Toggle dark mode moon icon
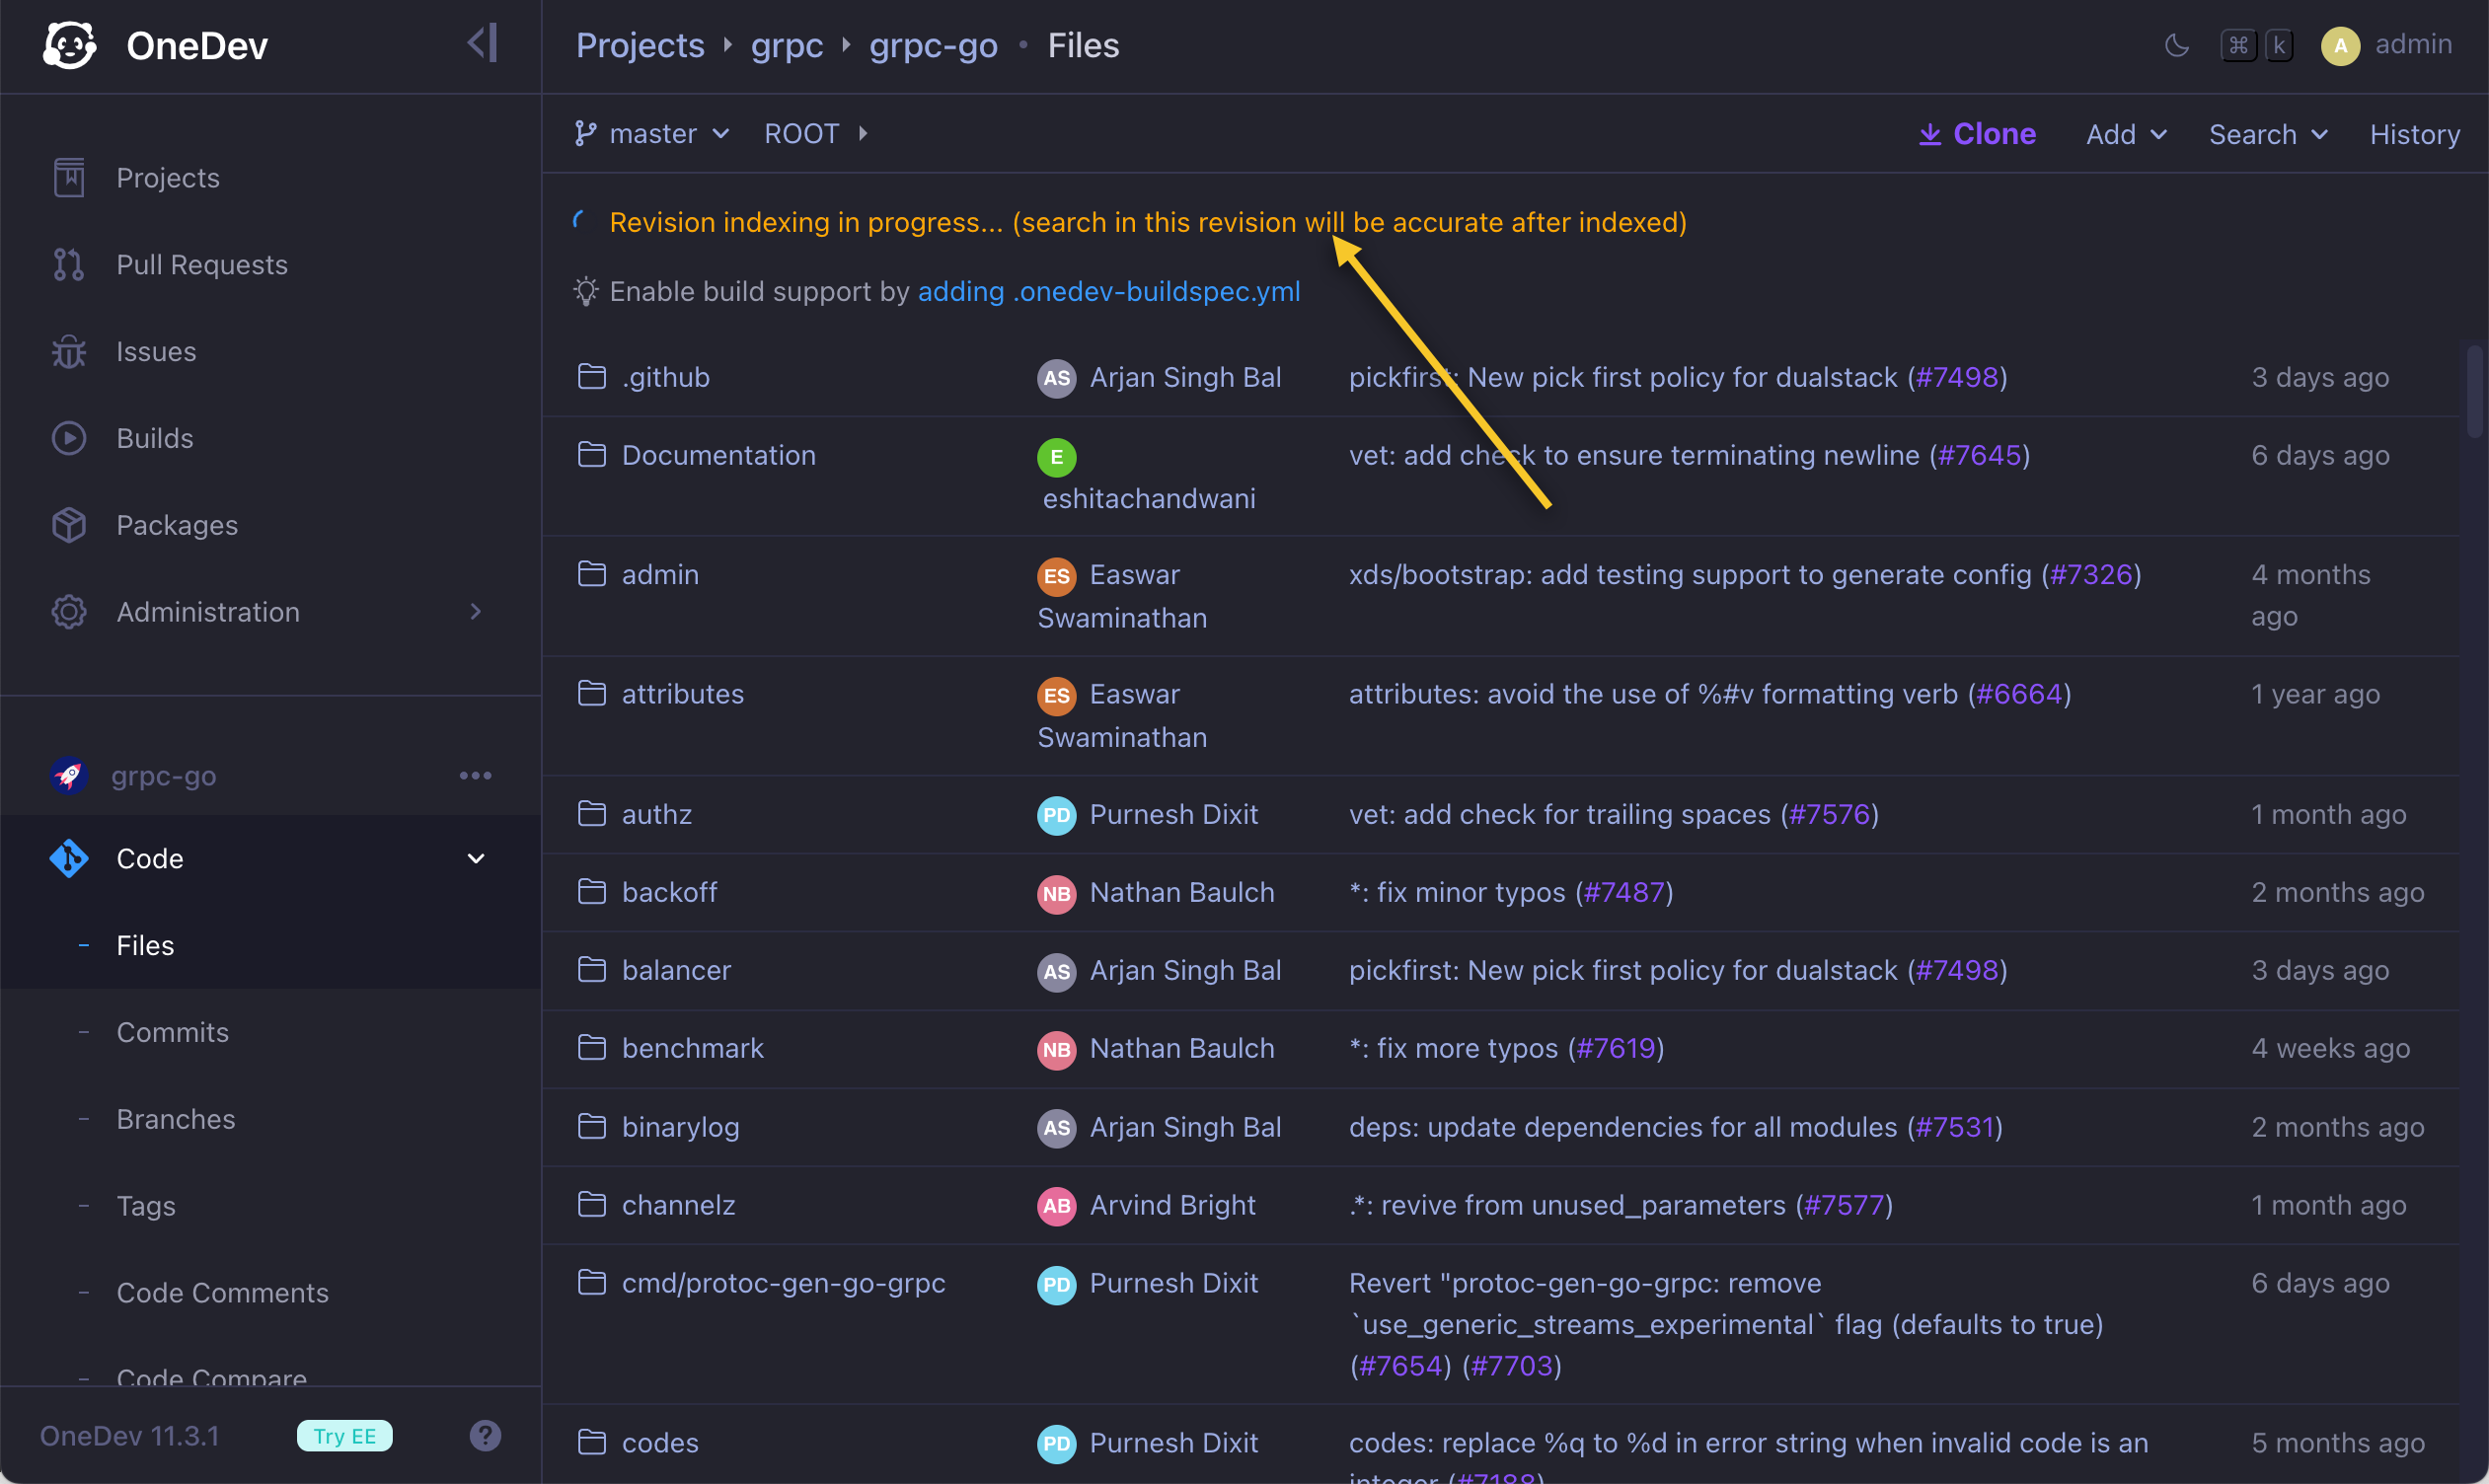 click(x=2176, y=45)
